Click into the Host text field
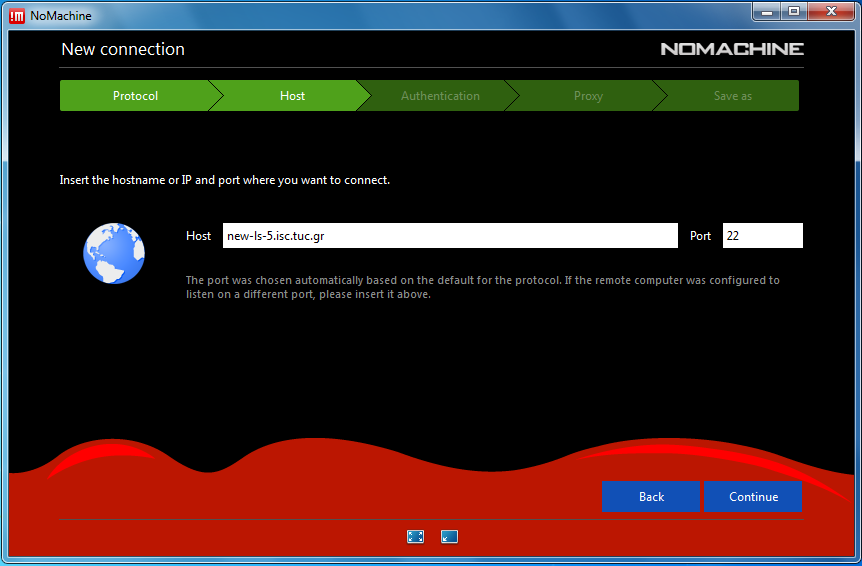This screenshot has width=862, height=566. (x=450, y=236)
